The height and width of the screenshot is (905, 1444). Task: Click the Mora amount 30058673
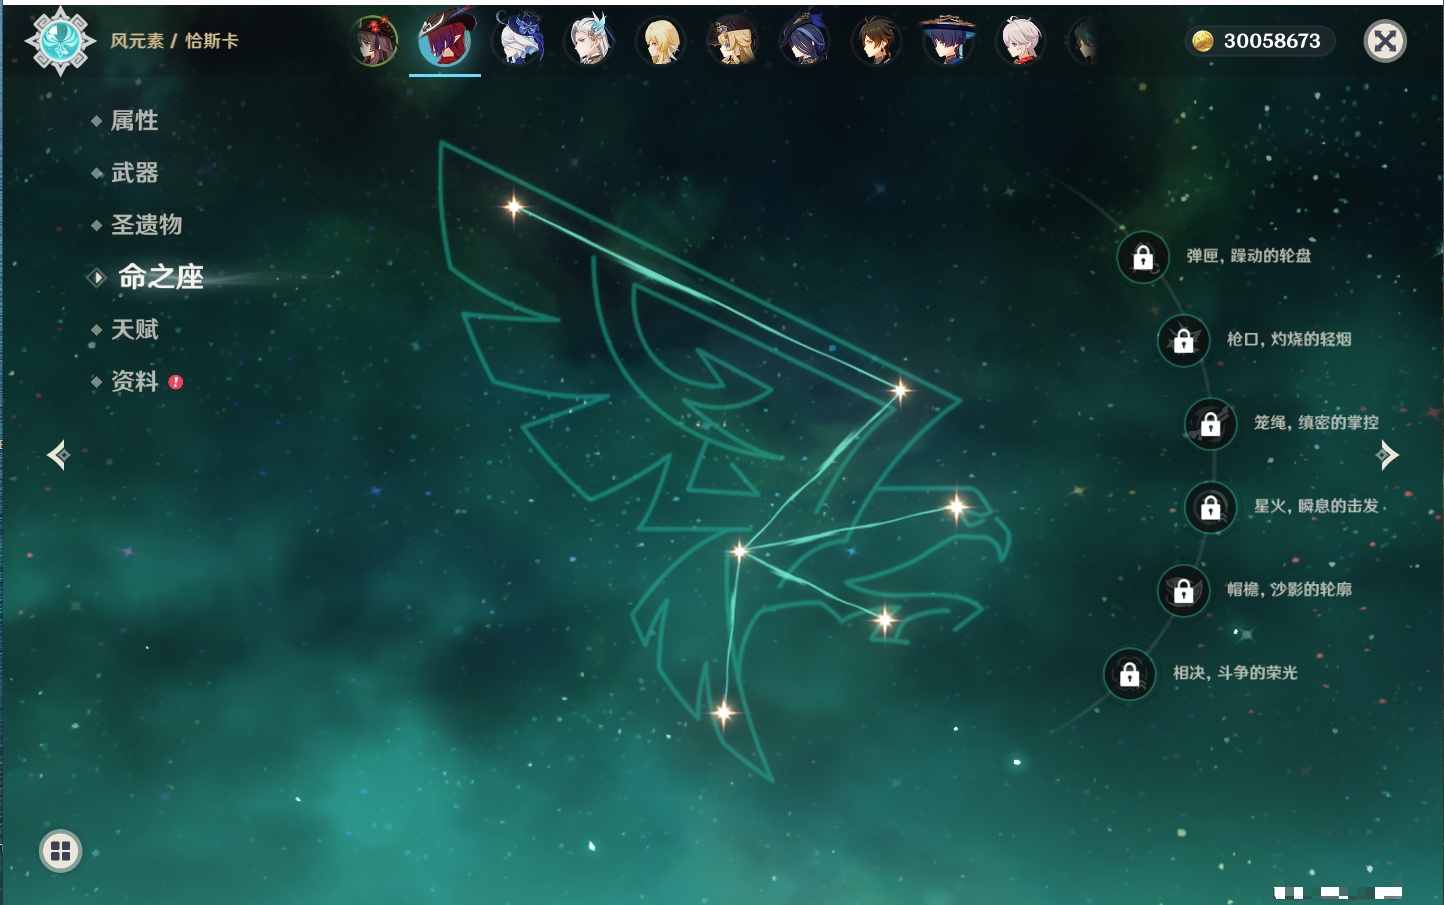click(x=1272, y=41)
